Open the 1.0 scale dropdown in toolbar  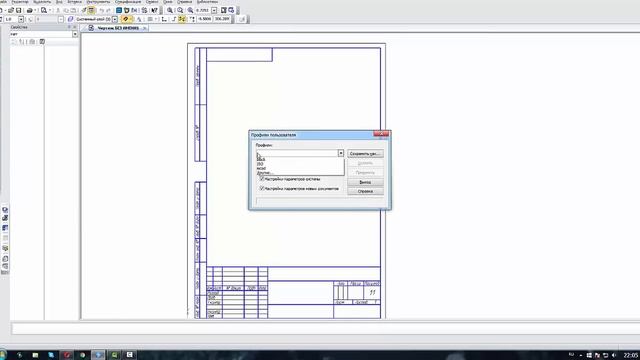(x=21, y=19)
